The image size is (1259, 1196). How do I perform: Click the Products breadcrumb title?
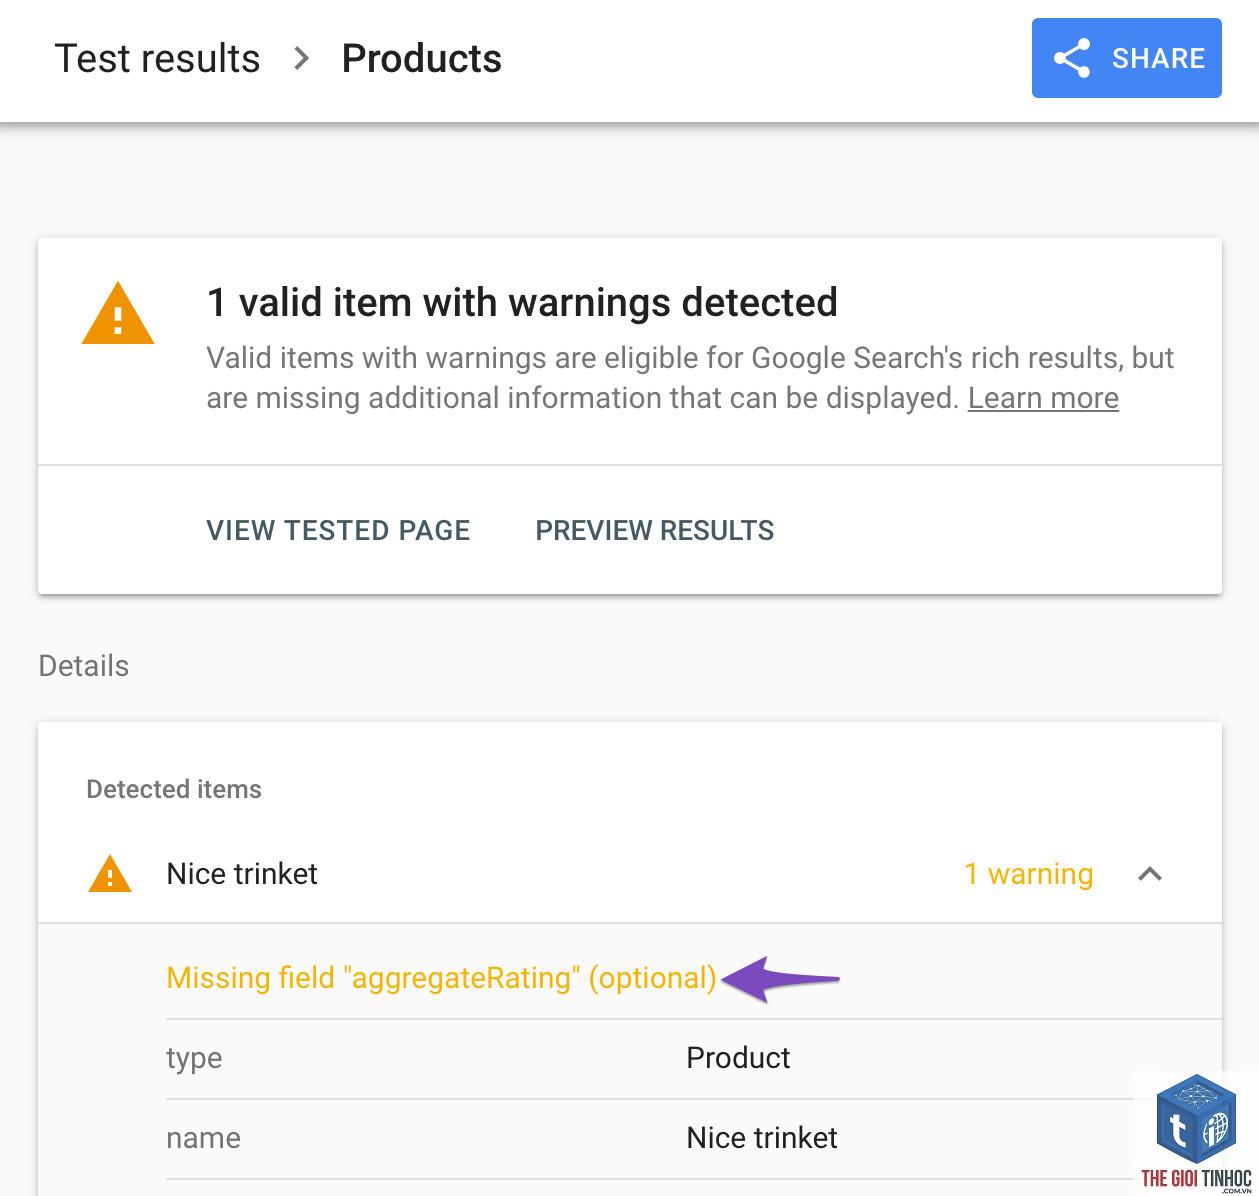tap(422, 58)
